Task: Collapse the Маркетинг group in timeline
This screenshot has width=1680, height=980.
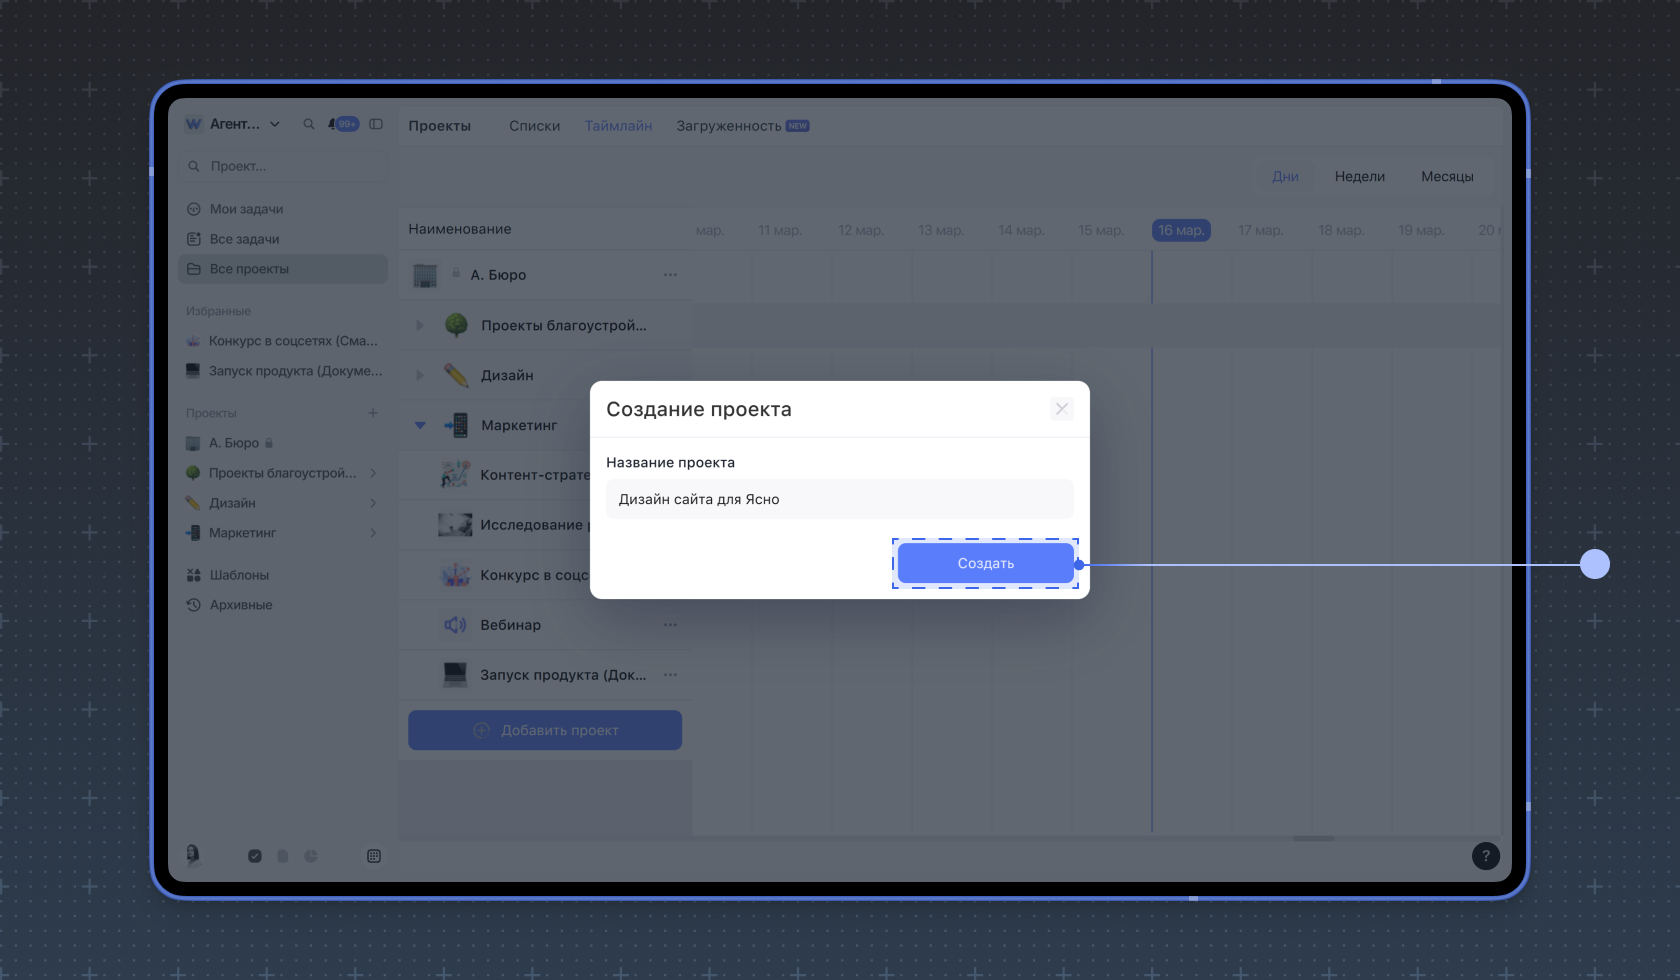Action: [x=420, y=425]
